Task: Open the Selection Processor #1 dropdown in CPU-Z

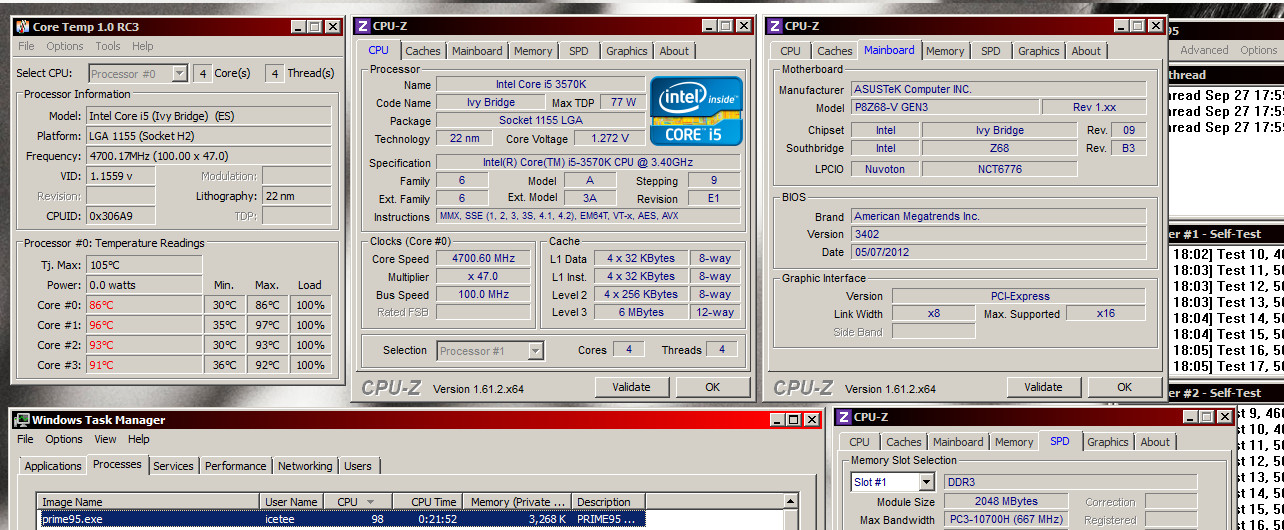Action: click(x=535, y=350)
